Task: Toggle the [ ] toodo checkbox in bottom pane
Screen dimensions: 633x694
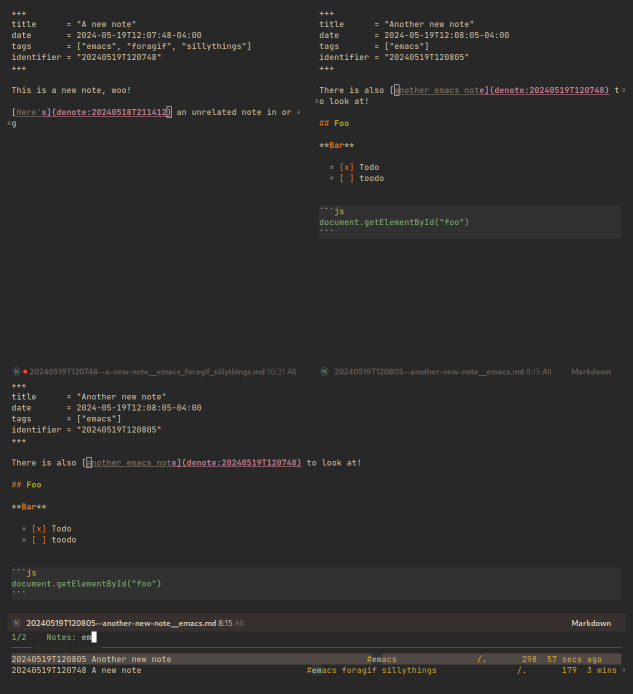Action: (39, 540)
